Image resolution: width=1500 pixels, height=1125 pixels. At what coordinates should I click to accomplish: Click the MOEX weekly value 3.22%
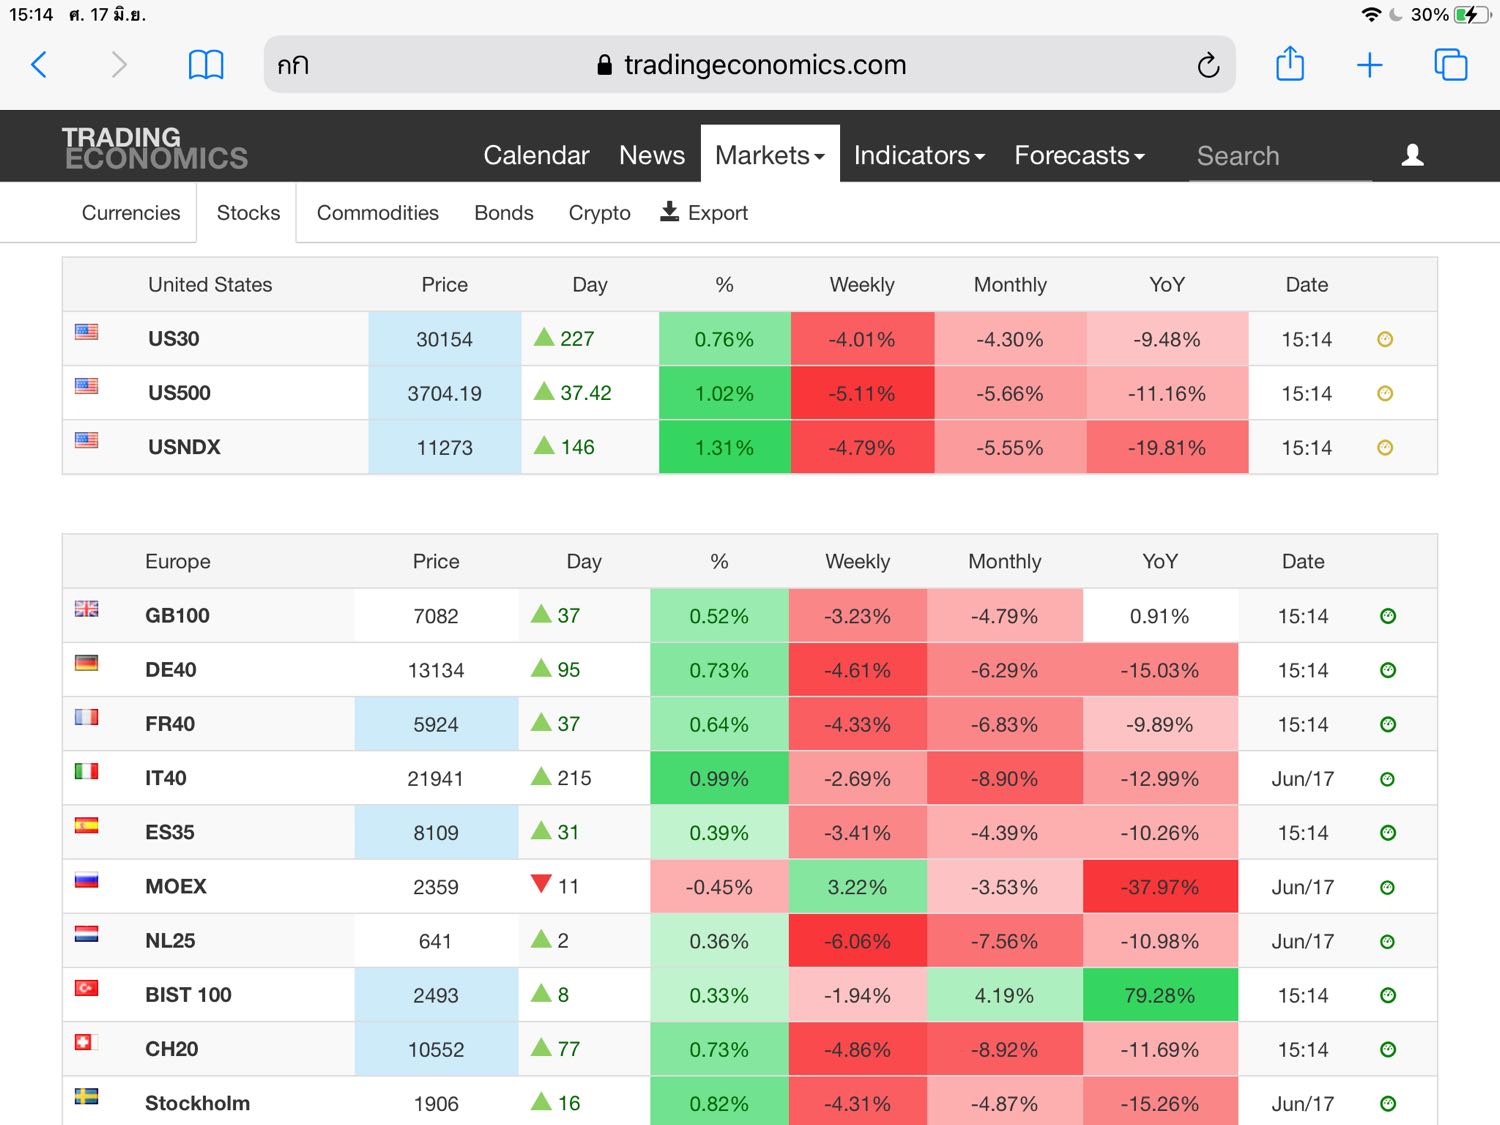858,887
